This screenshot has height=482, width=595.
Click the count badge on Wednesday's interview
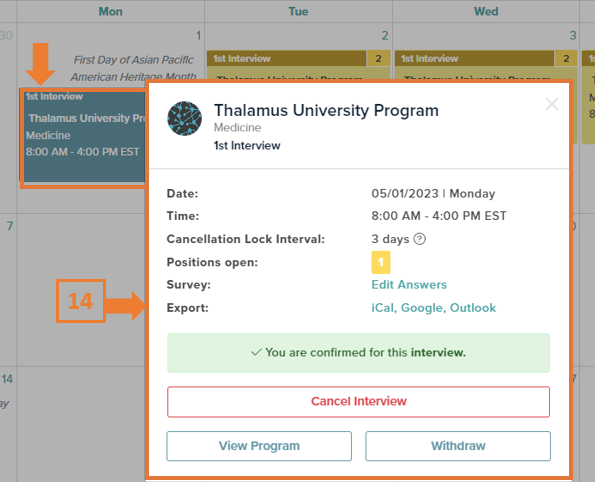566,58
